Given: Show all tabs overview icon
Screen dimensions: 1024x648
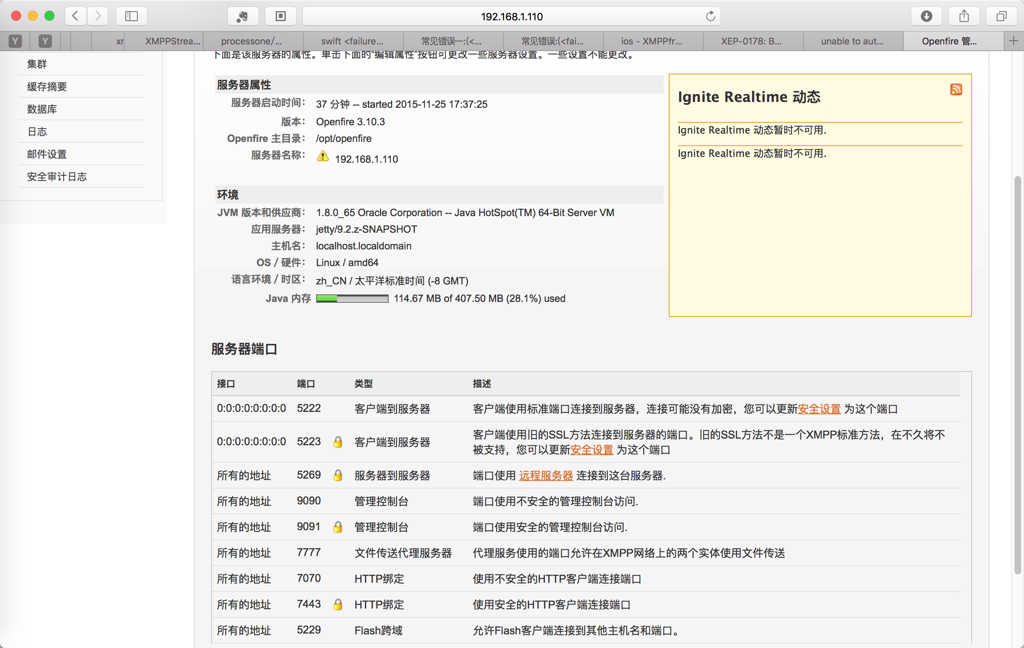Looking at the screenshot, I should [x=1001, y=16].
